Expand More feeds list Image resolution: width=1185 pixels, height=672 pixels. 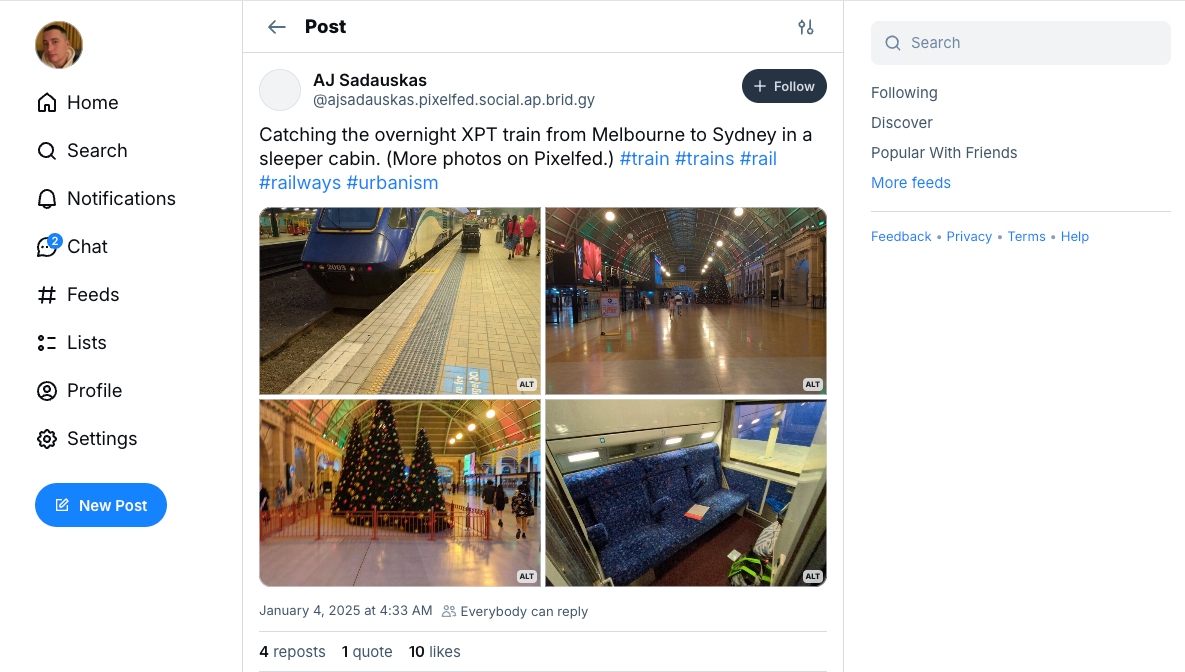(x=911, y=183)
